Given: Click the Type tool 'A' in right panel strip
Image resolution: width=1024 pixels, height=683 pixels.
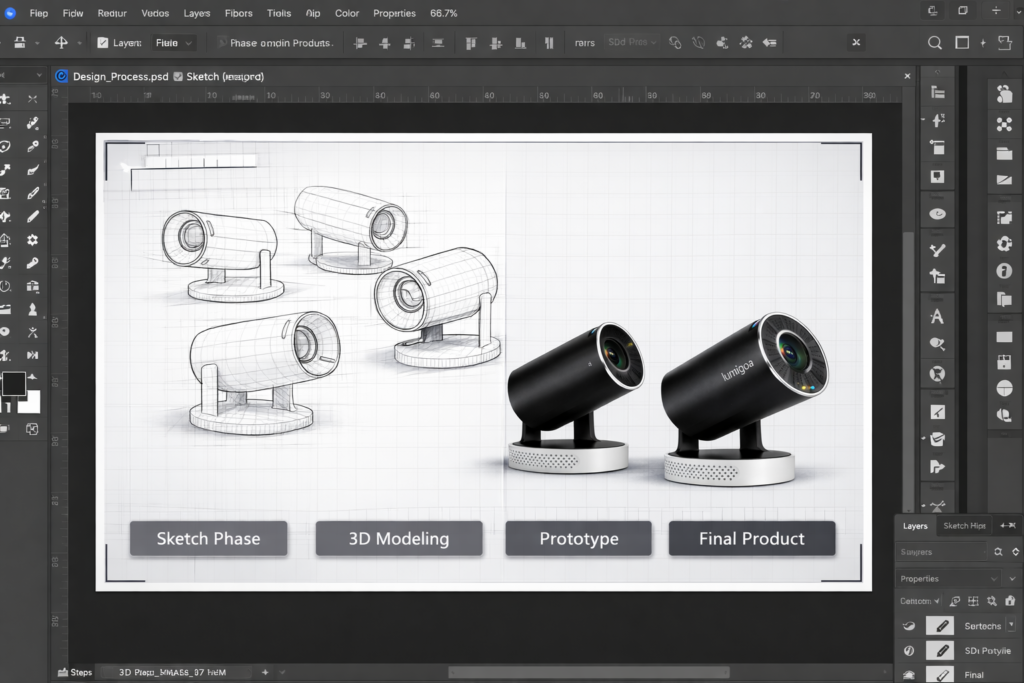Looking at the screenshot, I should coord(937,317).
